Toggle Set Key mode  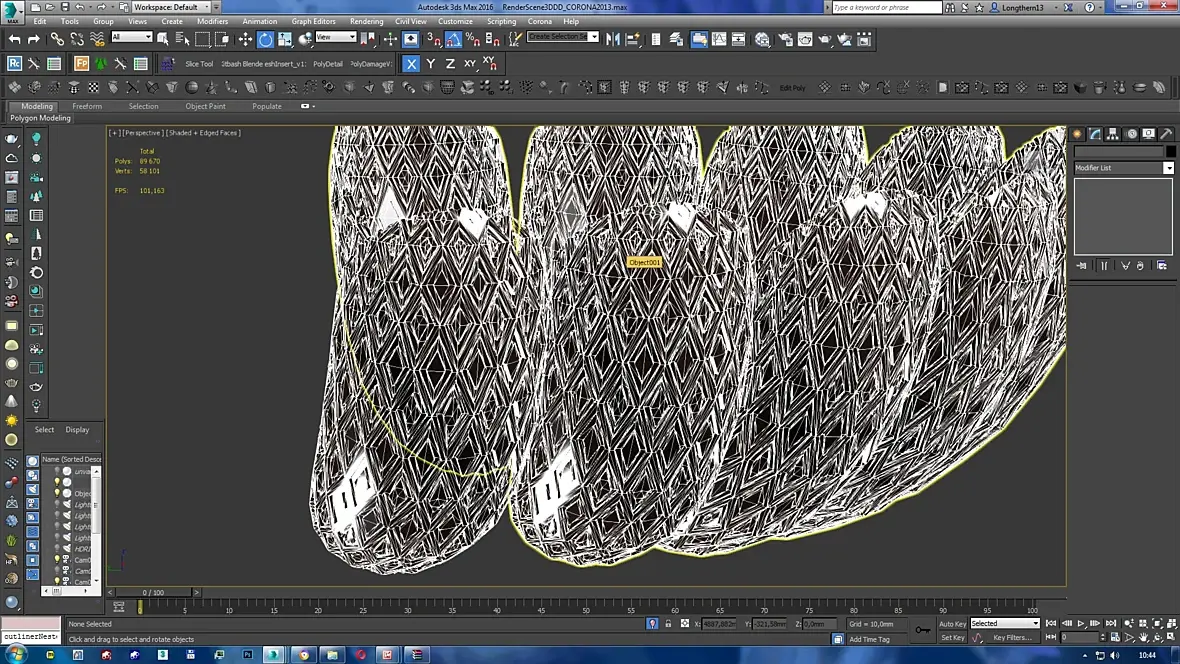[x=952, y=637]
